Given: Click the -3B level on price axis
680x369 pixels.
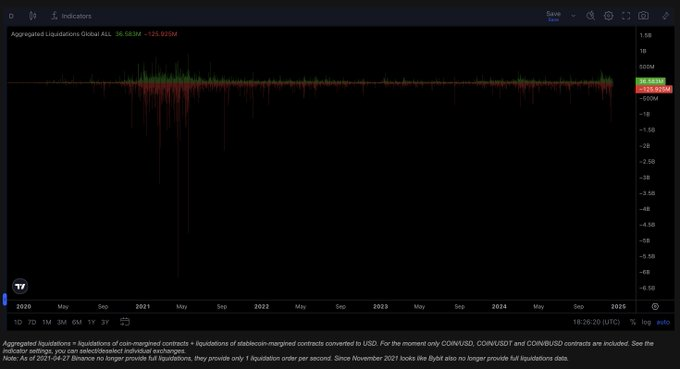Looking at the screenshot, I should pyautogui.click(x=644, y=177).
